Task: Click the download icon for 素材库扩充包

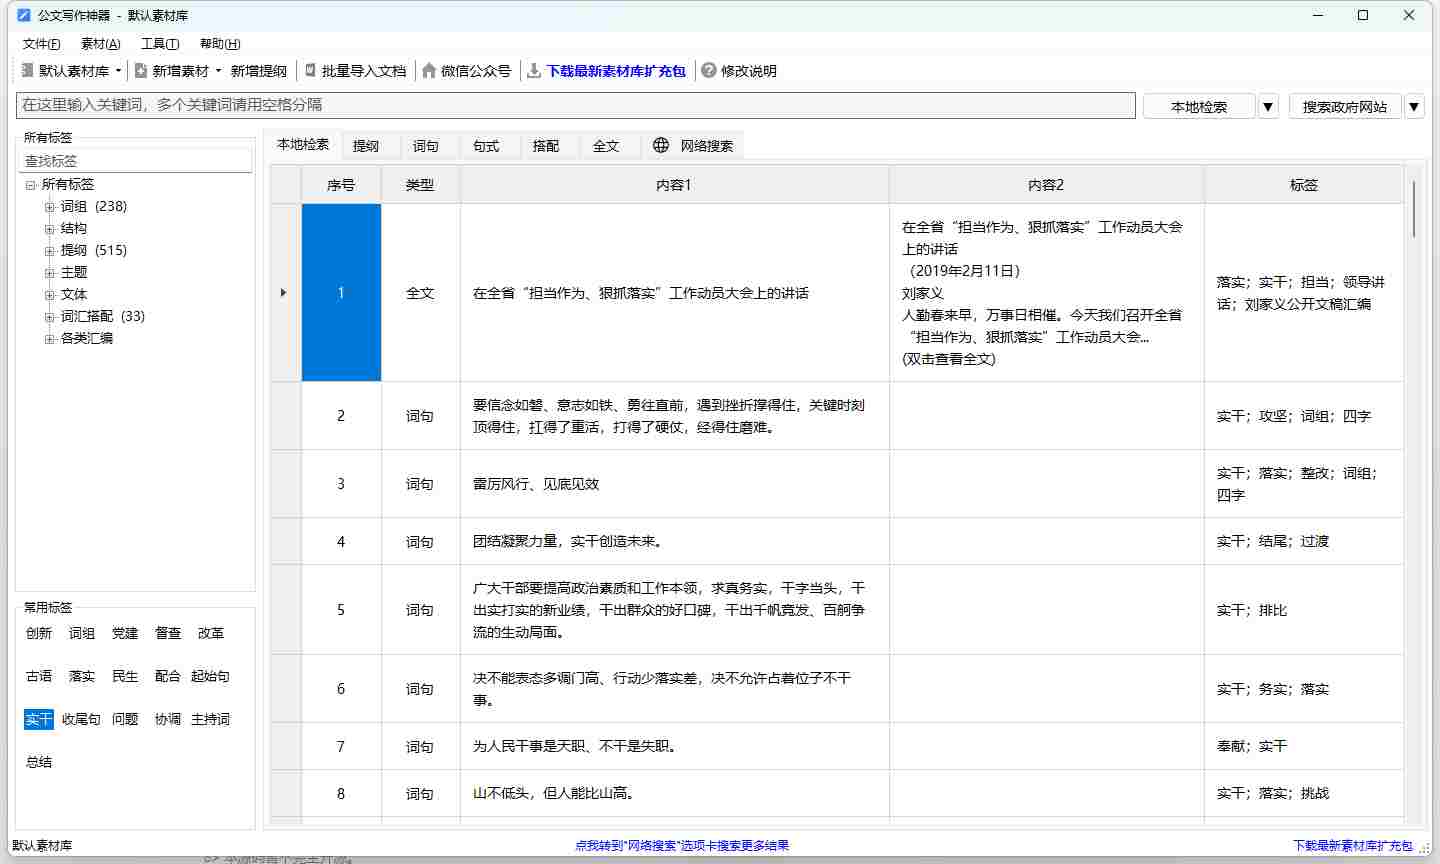Action: [x=534, y=71]
